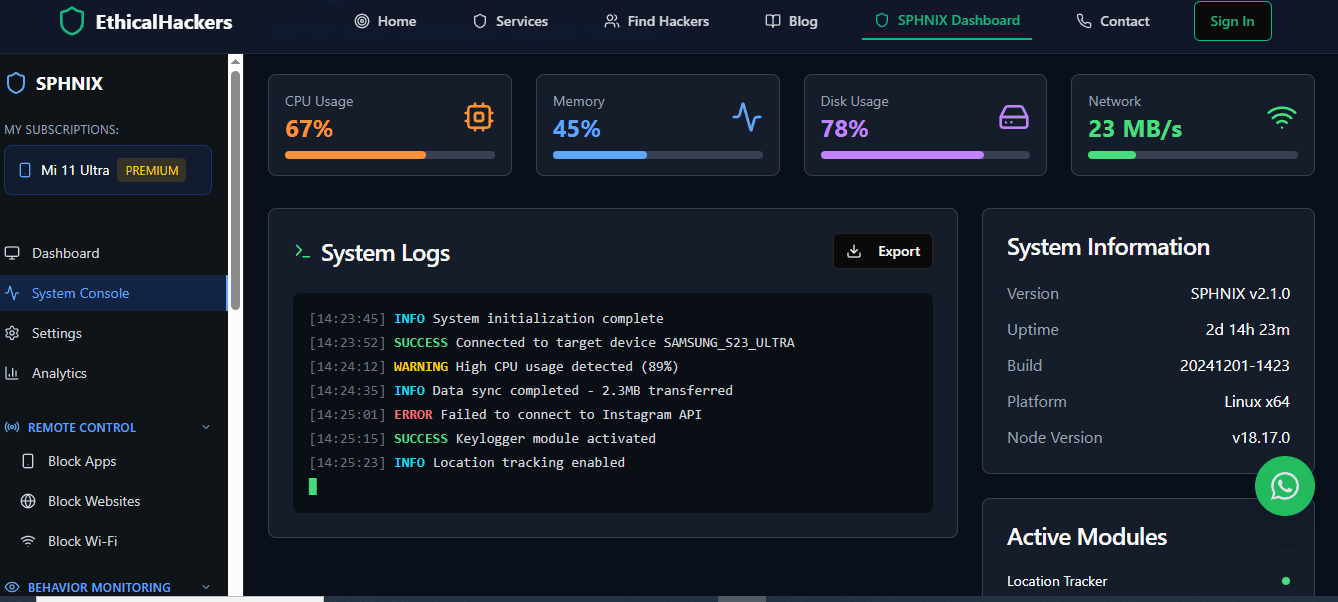Open the WhatsApp chat floating button
The height and width of the screenshot is (602, 1338).
pyautogui.click(x=1284, y=486)
